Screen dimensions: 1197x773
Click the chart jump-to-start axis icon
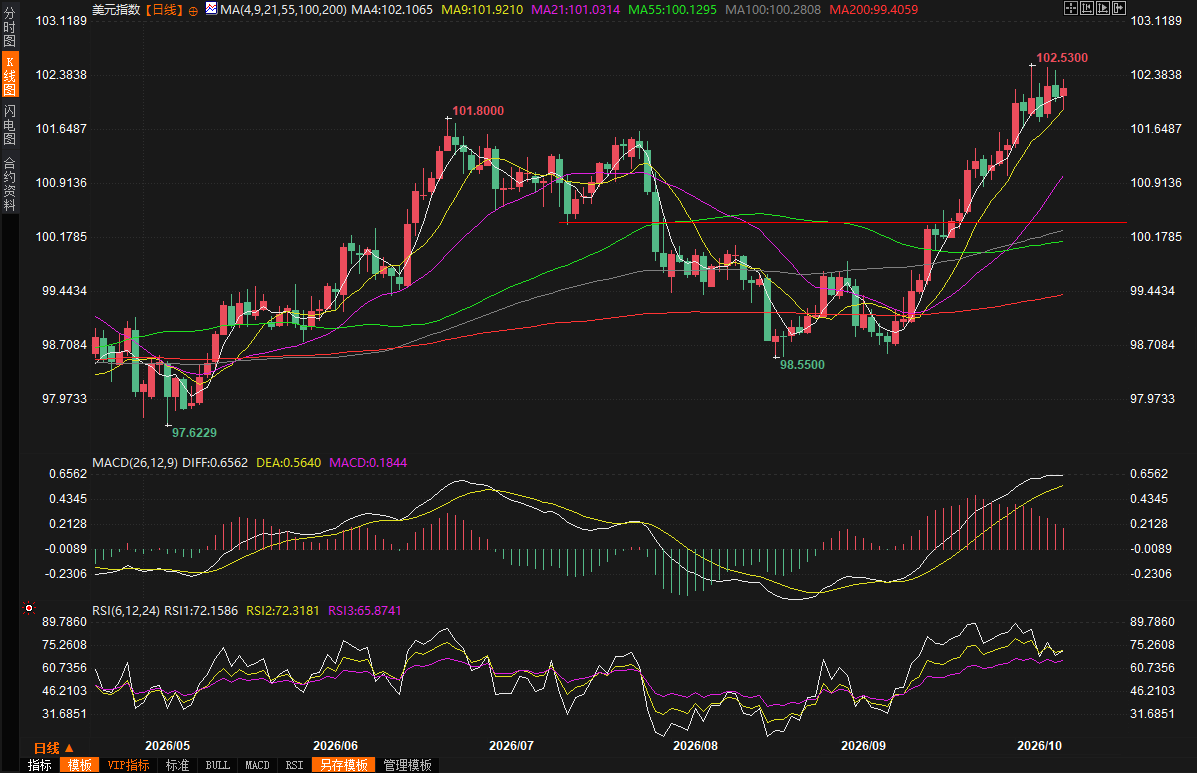1087,8
